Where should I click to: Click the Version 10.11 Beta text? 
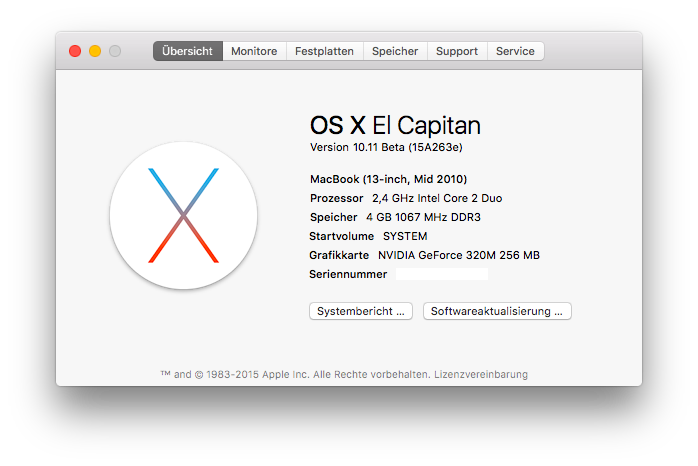(386, 147)
